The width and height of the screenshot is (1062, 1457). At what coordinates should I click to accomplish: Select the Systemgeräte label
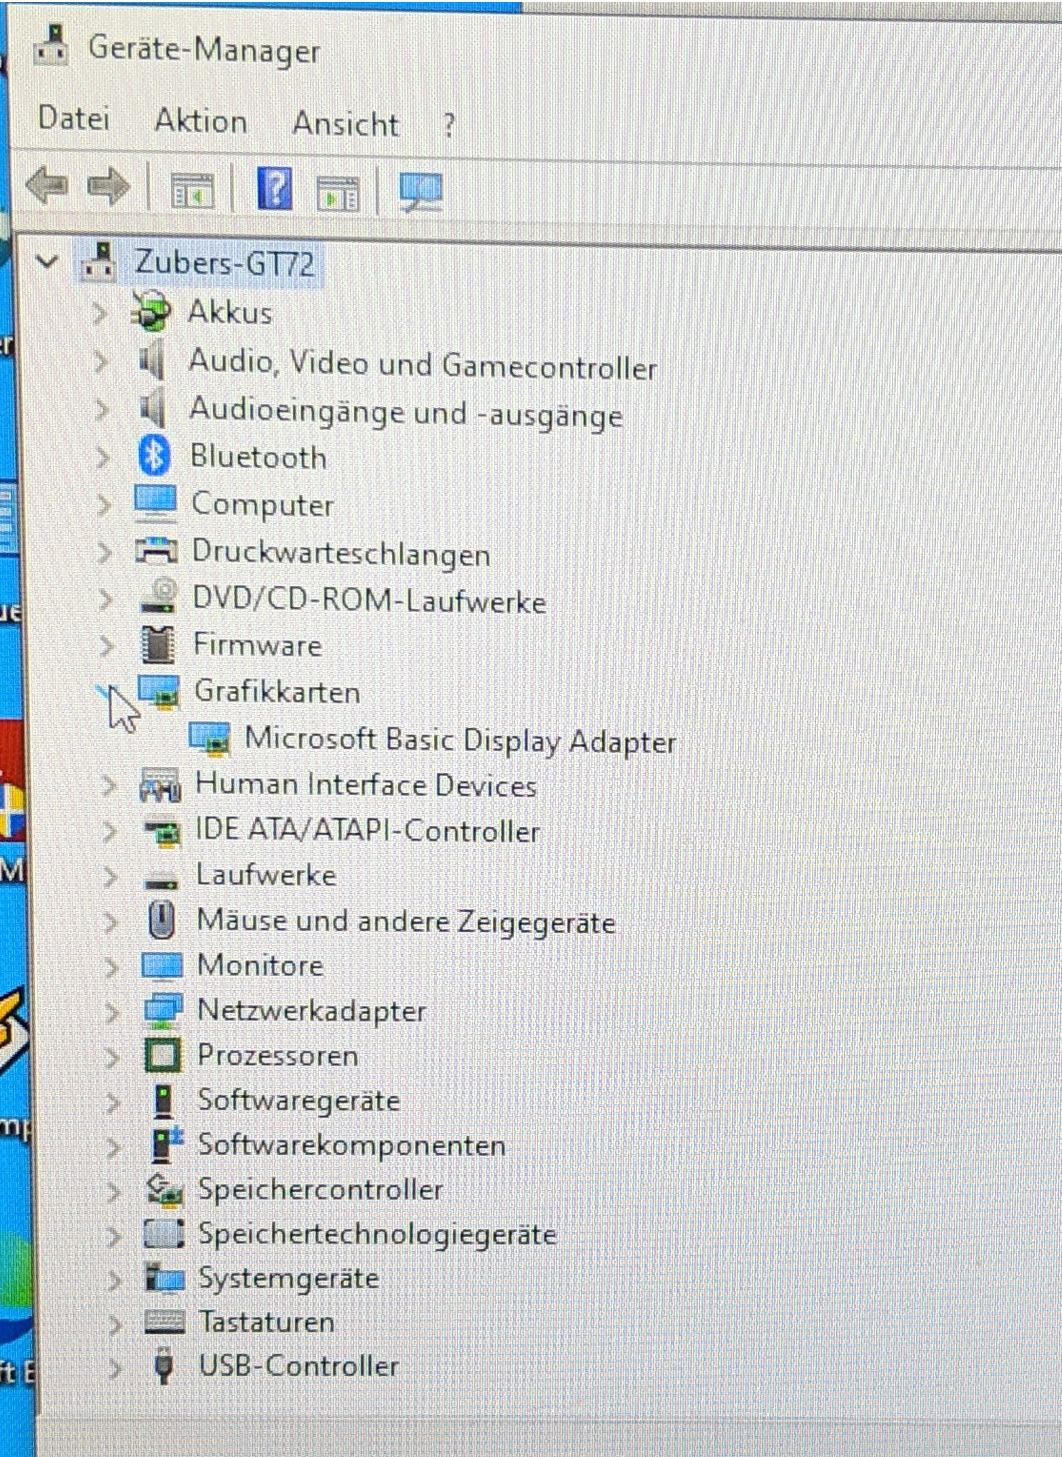[288, 1279]
